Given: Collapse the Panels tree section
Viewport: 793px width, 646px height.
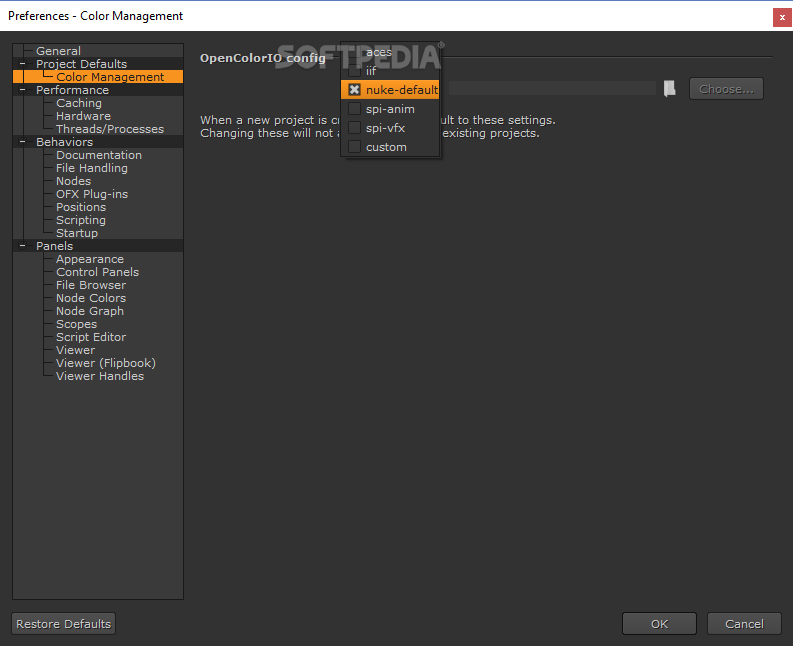Looking at the screenshot, I should tap(22, 246).
